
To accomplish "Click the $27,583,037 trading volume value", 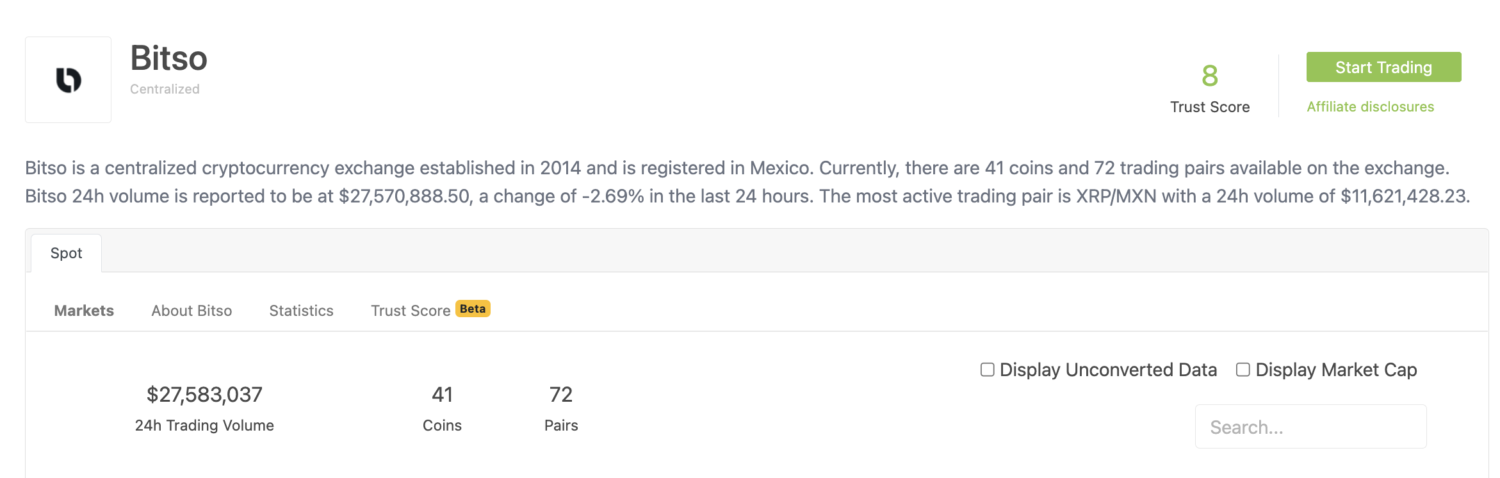I will (x=204, y=394).
